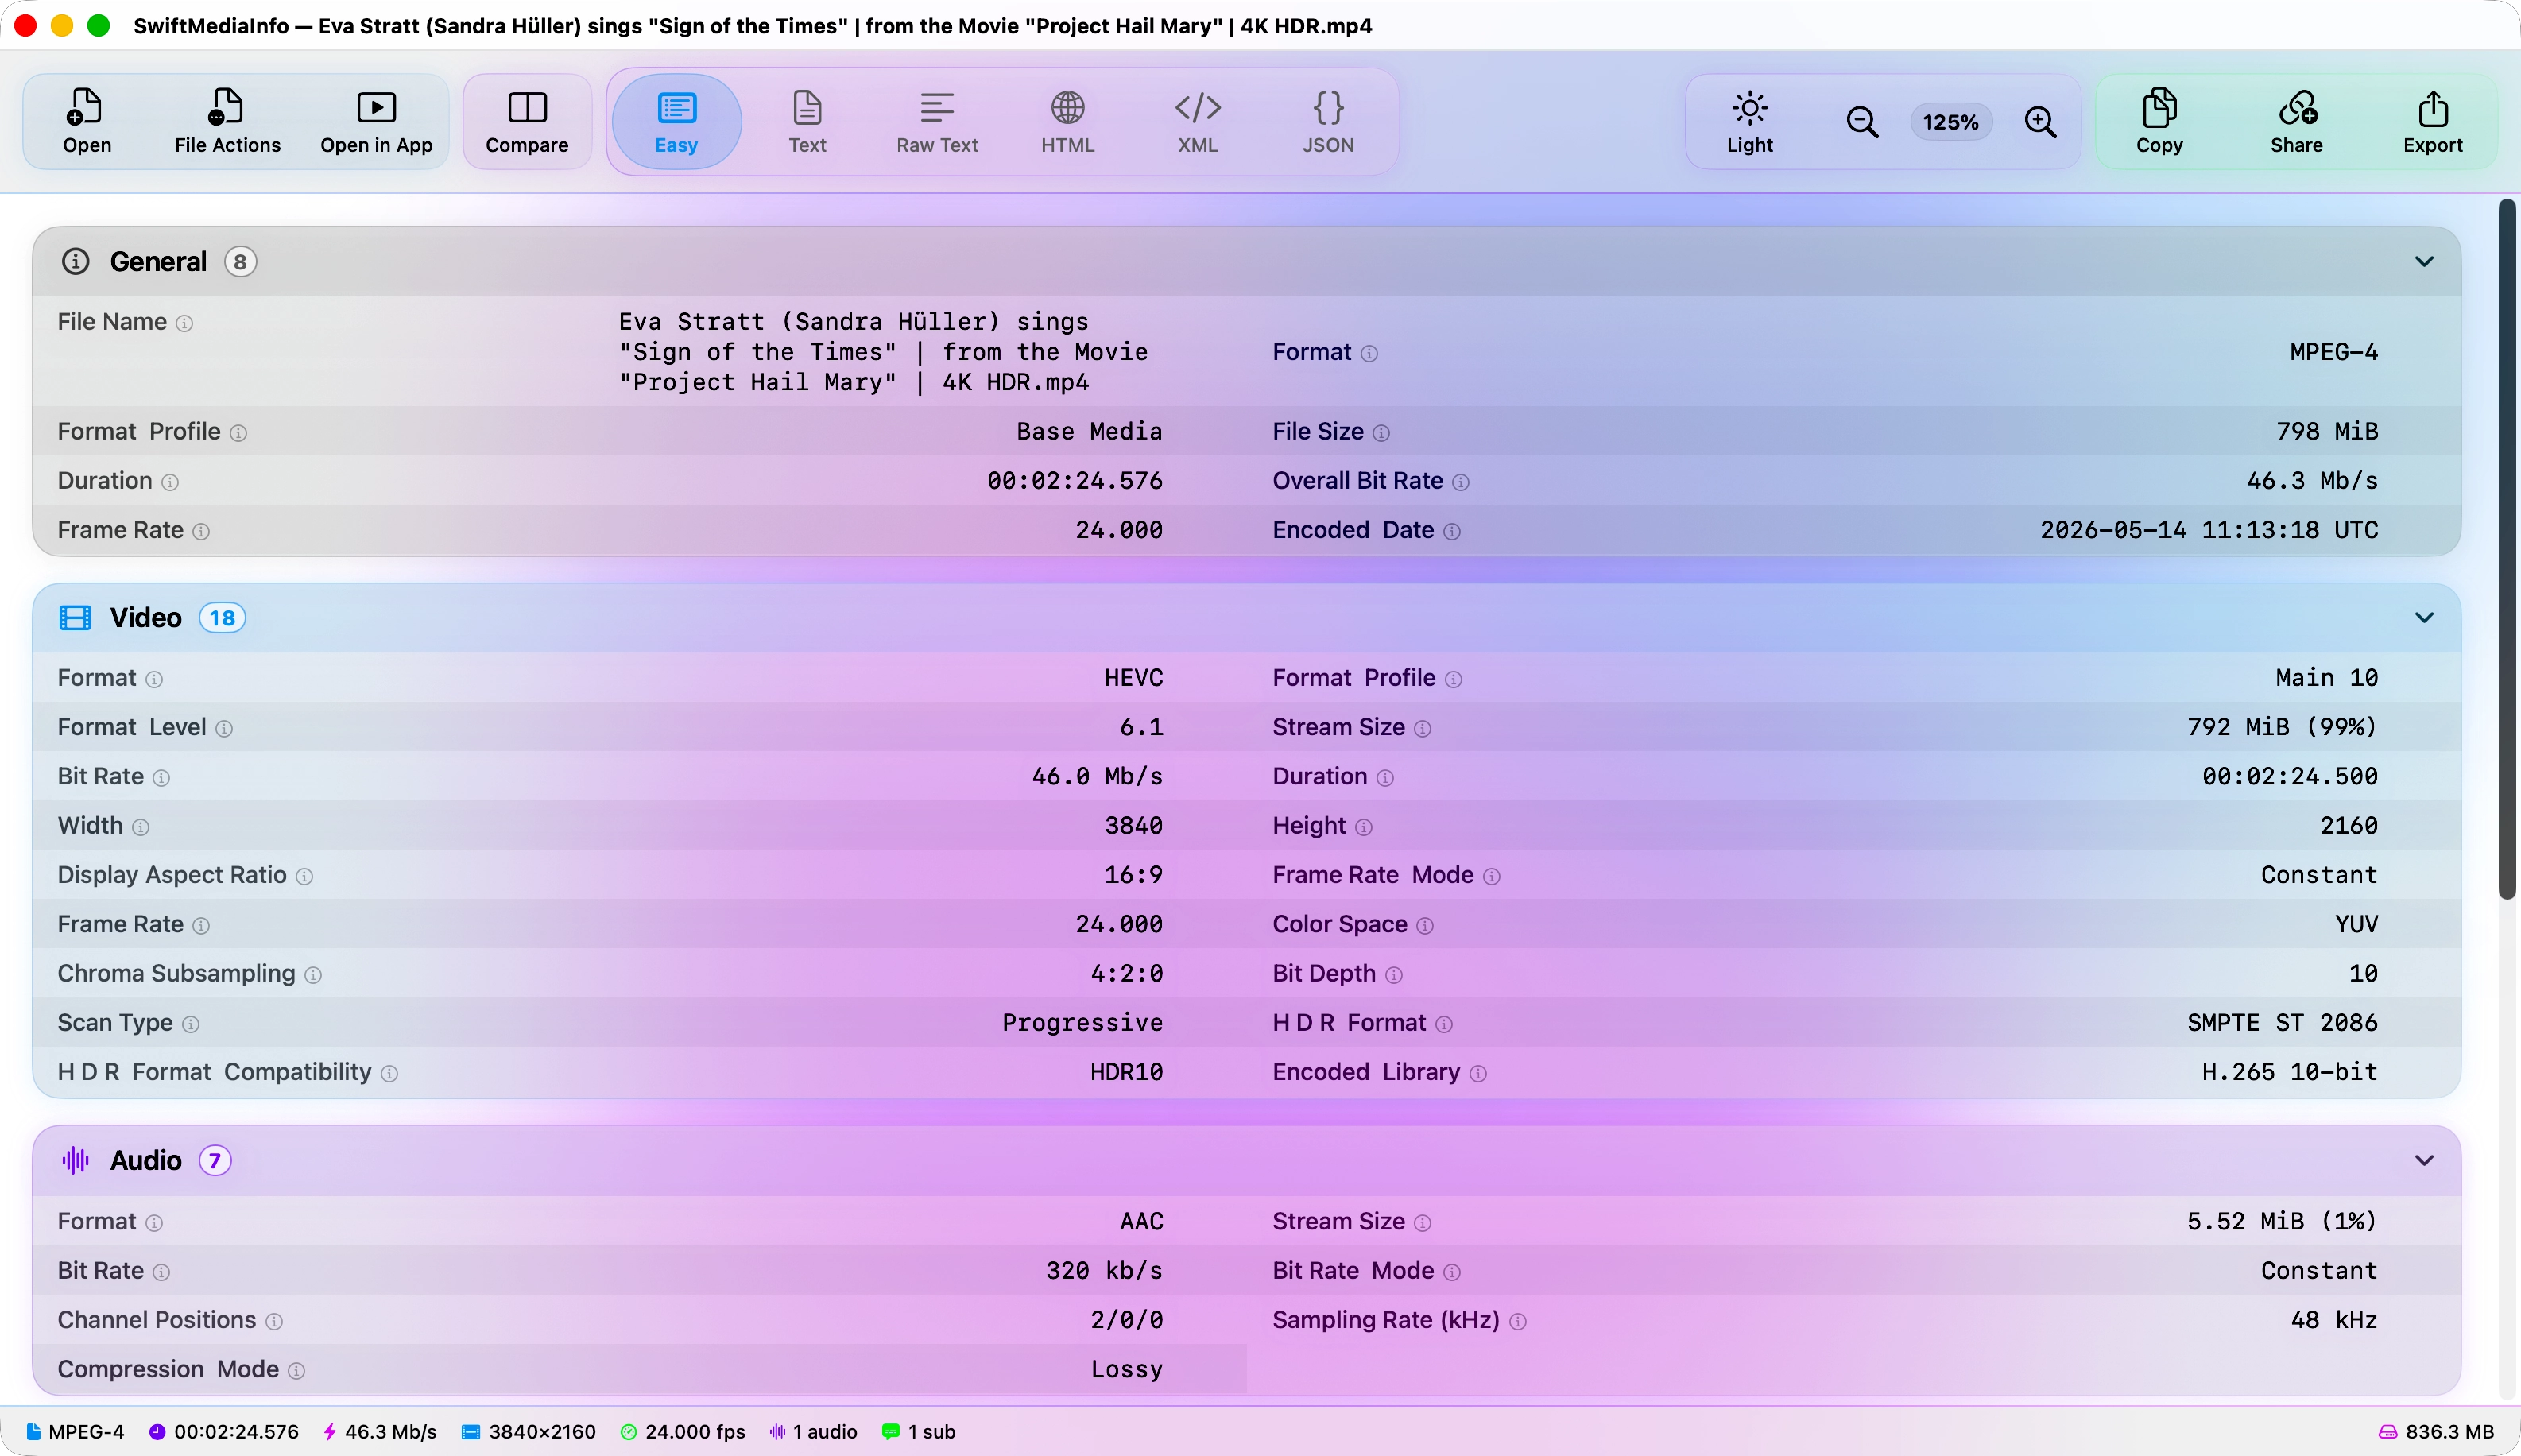Click the 1 sub status bar entry
The width and height of the screenshot is (2521, 1456).
tap(919, 1432)
